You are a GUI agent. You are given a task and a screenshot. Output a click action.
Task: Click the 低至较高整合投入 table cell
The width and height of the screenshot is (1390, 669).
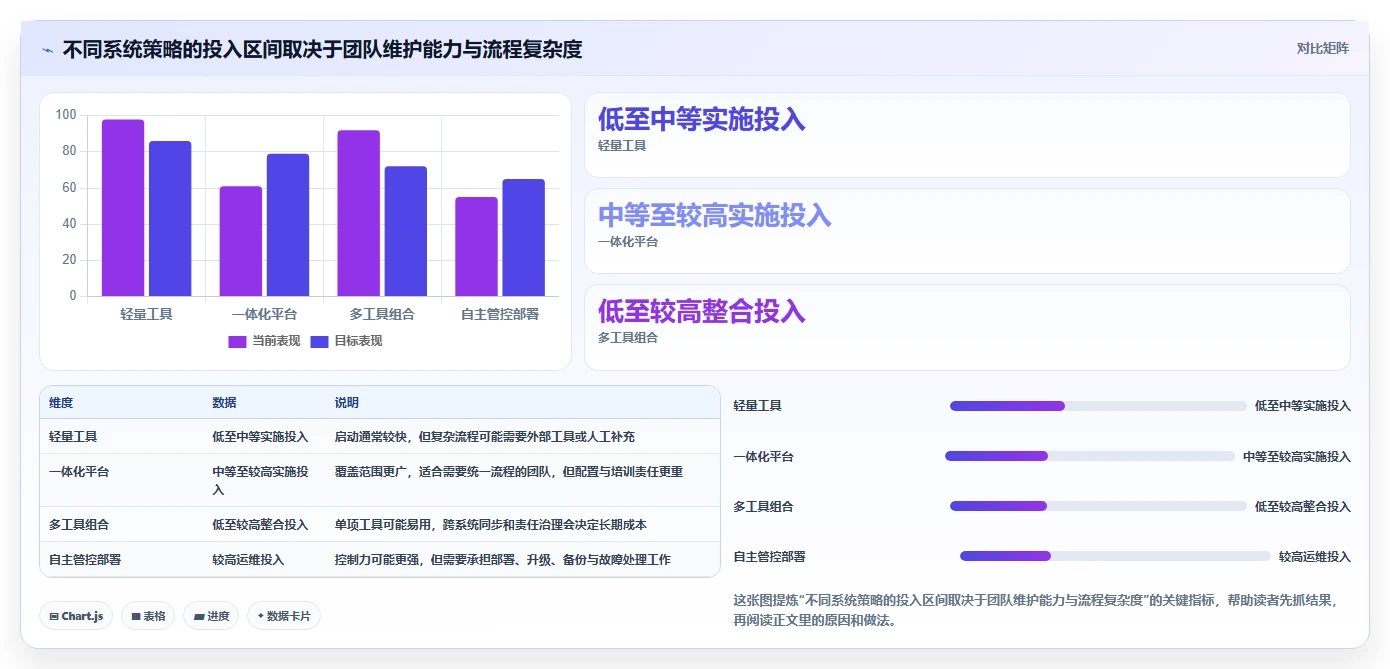click(x=260, y=525)
